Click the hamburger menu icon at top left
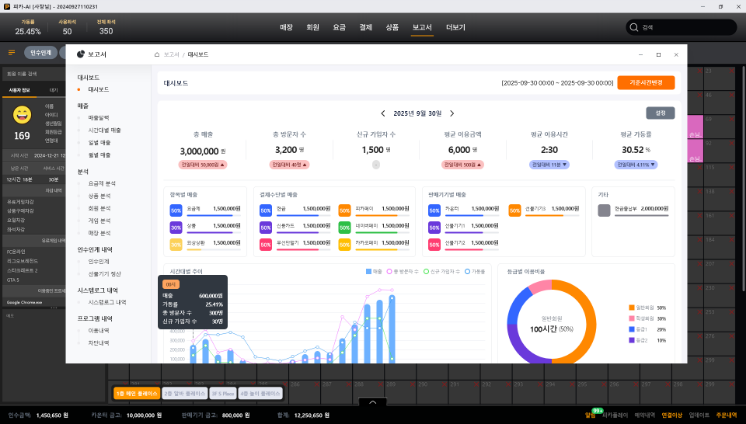Viewport: 746px width, 424px height. (12, 52)
